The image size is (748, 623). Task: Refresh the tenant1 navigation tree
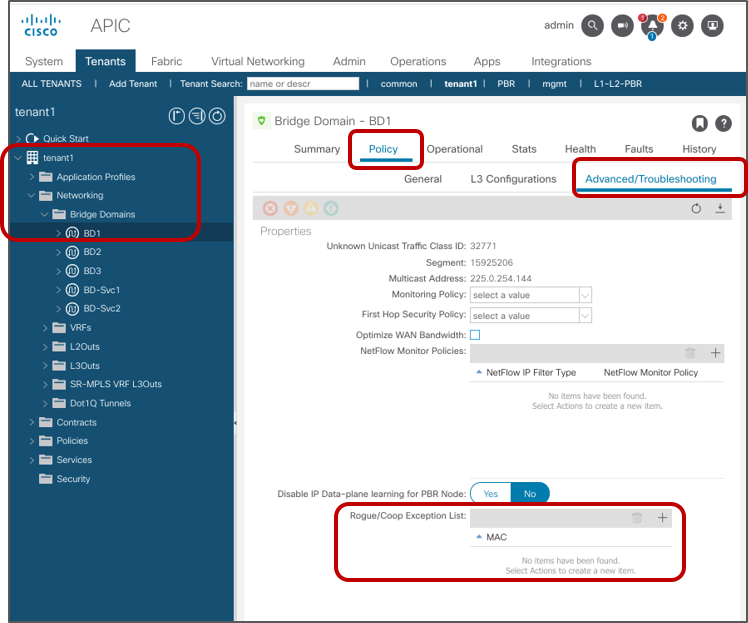217,116
